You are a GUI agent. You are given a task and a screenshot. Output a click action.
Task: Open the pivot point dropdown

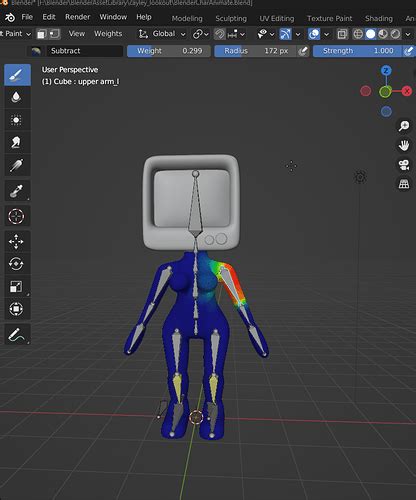pyautogui.click(x=201, y=34)
